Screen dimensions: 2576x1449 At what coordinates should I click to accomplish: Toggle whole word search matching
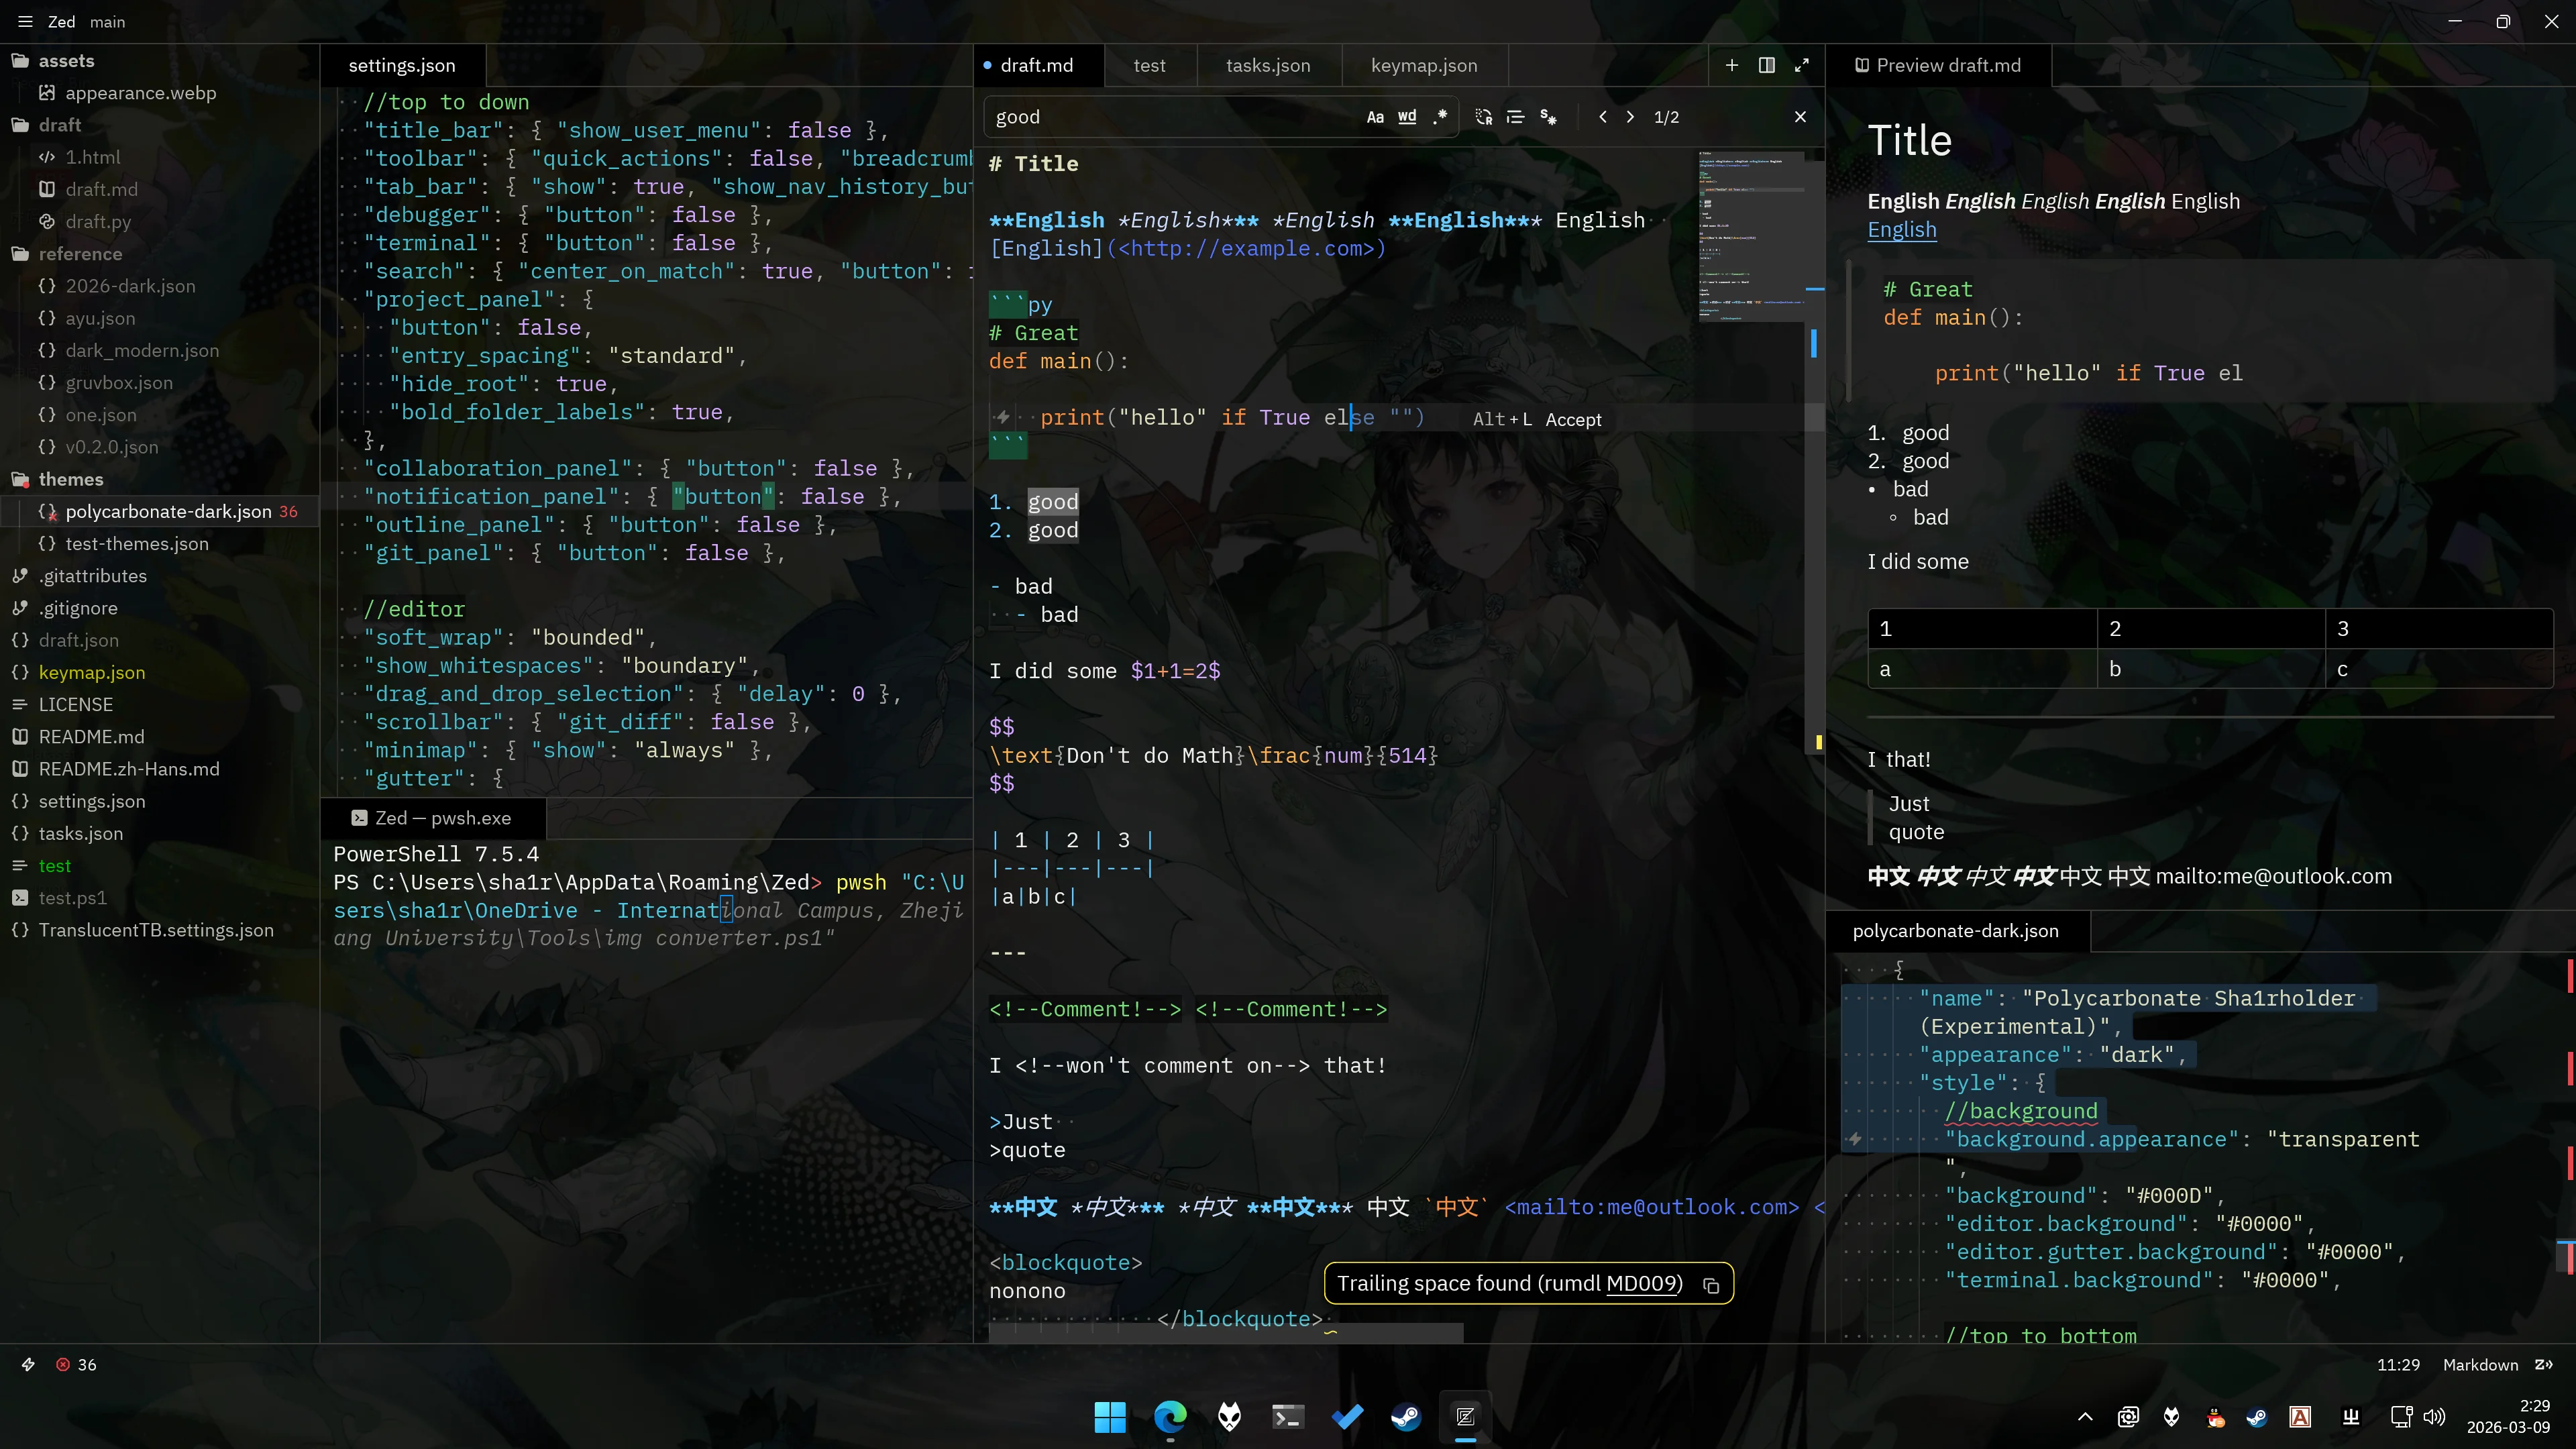pos(1407,117)
